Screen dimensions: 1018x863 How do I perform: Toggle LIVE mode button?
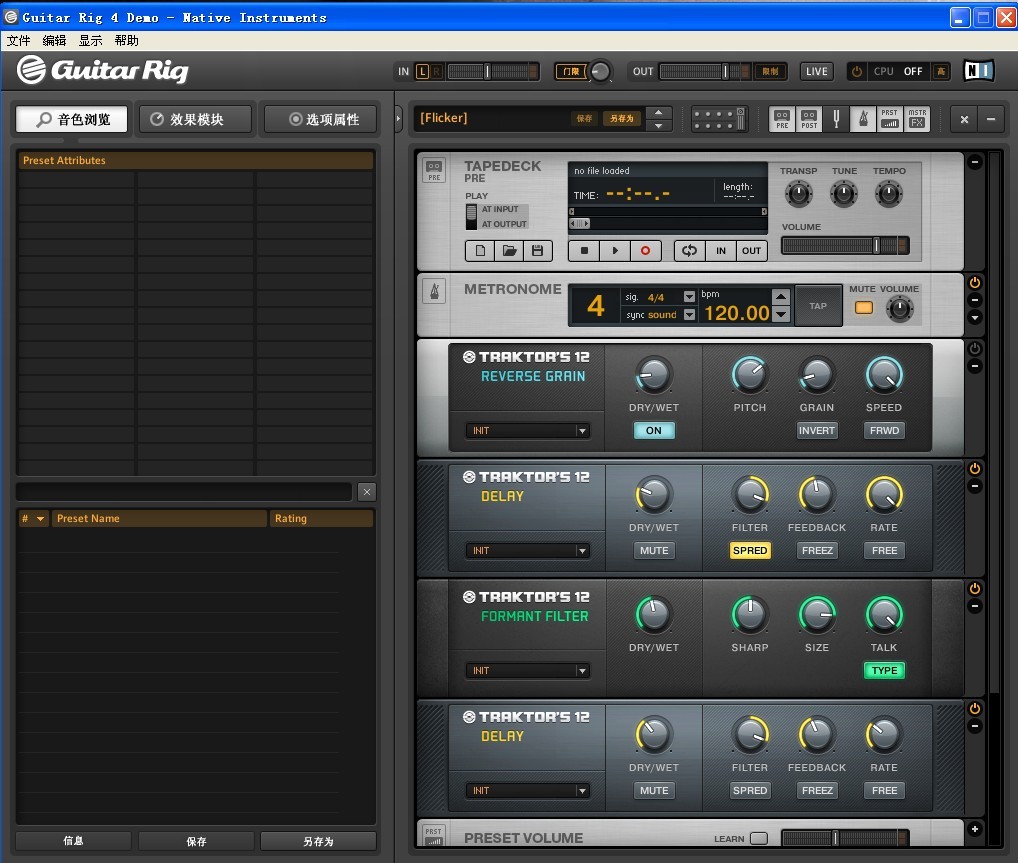(x=817, y=71)
